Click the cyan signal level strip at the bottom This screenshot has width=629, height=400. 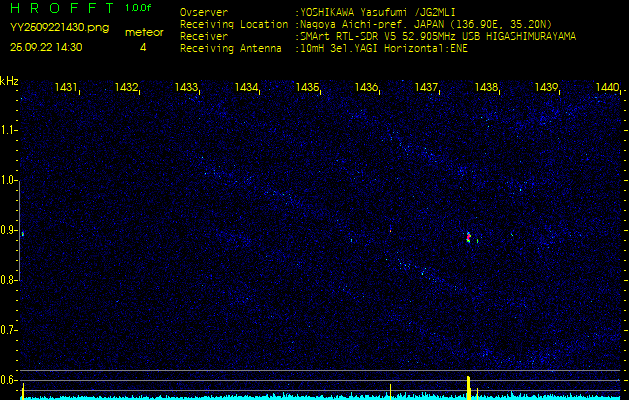click(321, 397)
